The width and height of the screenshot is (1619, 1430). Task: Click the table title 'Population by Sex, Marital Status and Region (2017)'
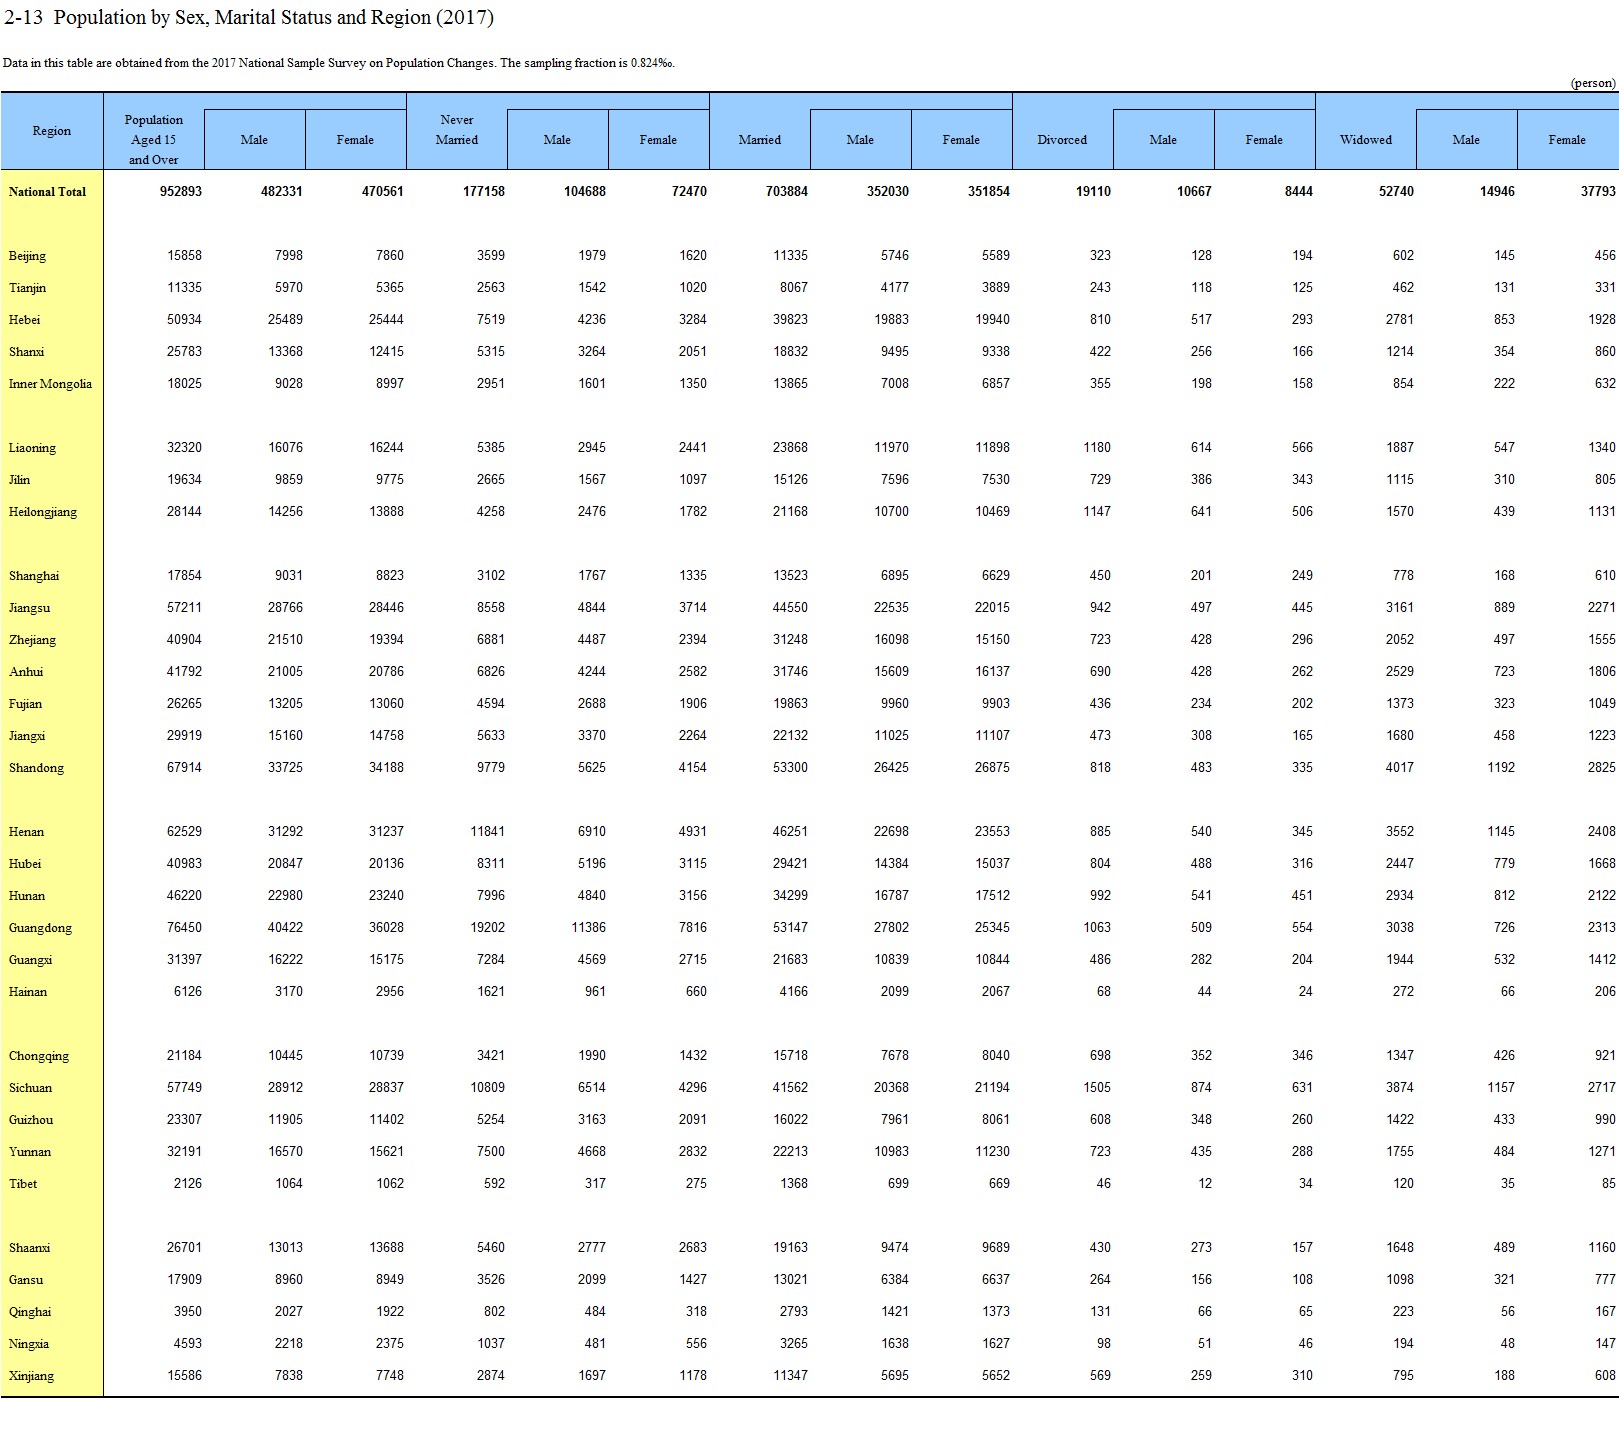click(274, 17)
